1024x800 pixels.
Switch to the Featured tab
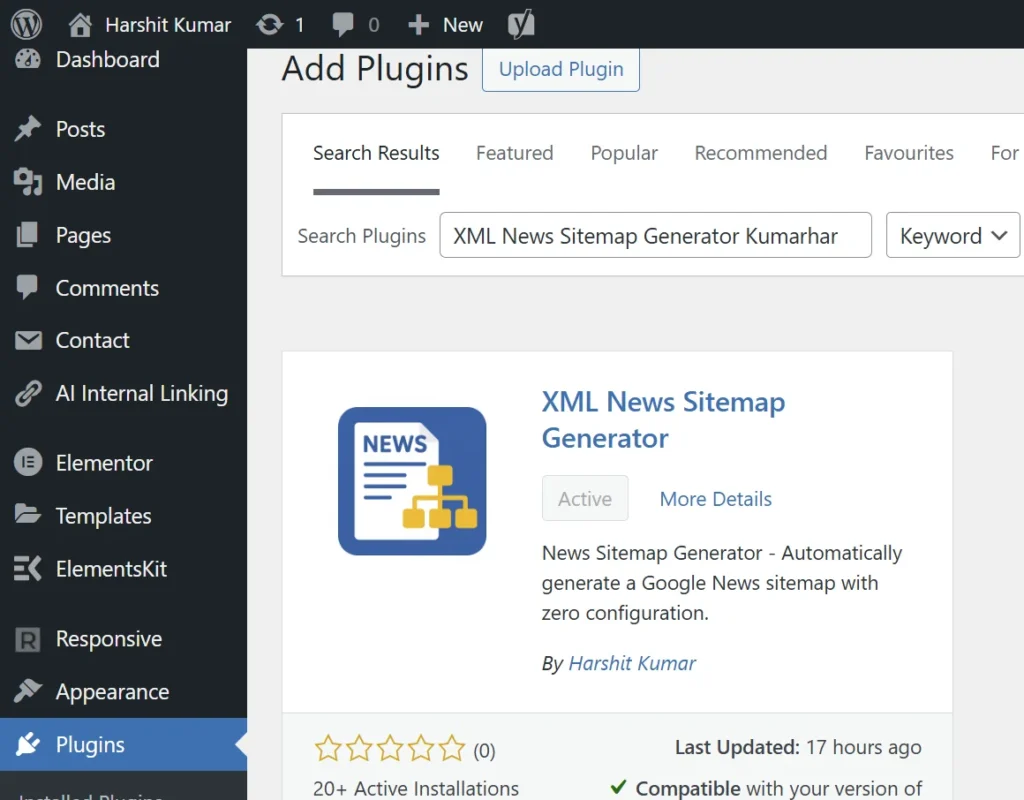tap(514, 153)
